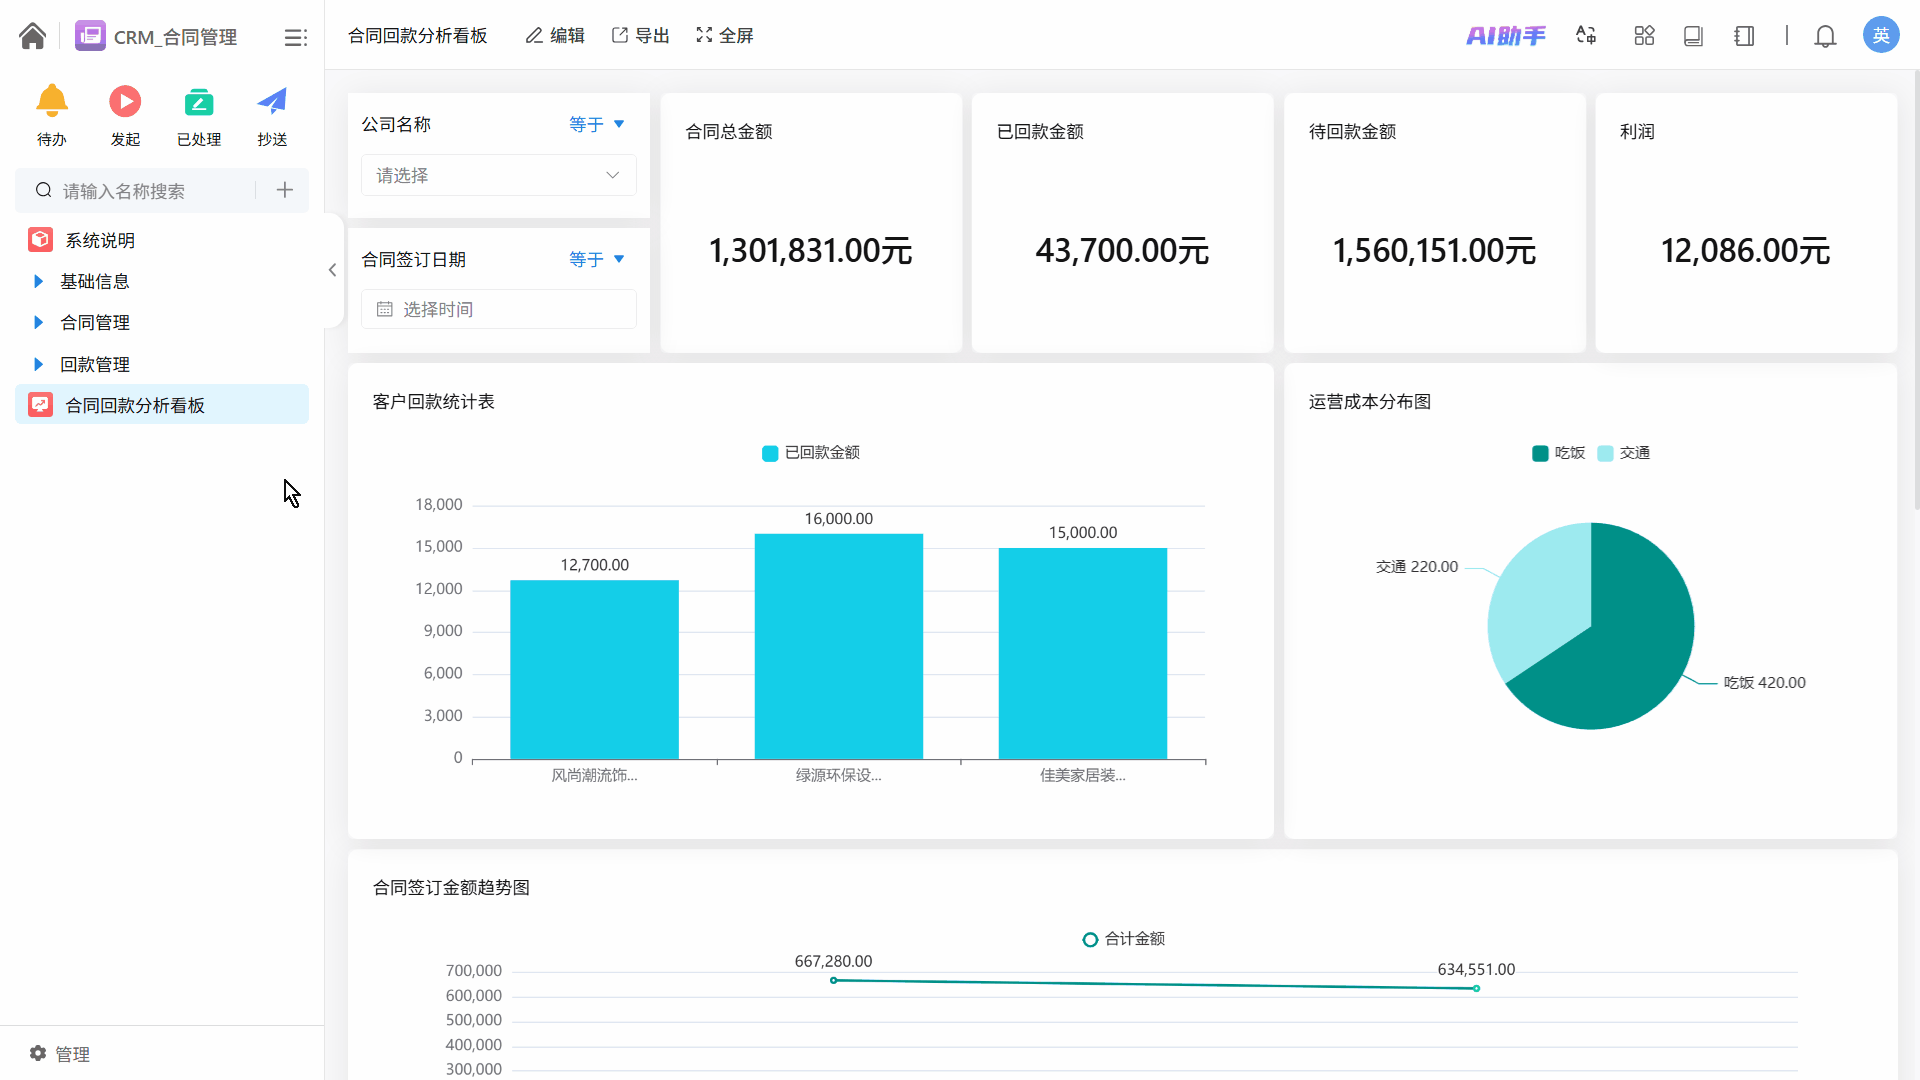Expand the 基础信息 tree node
Image resolution: width=1920 pixels, height=1080 pixels.
(38, 281)
